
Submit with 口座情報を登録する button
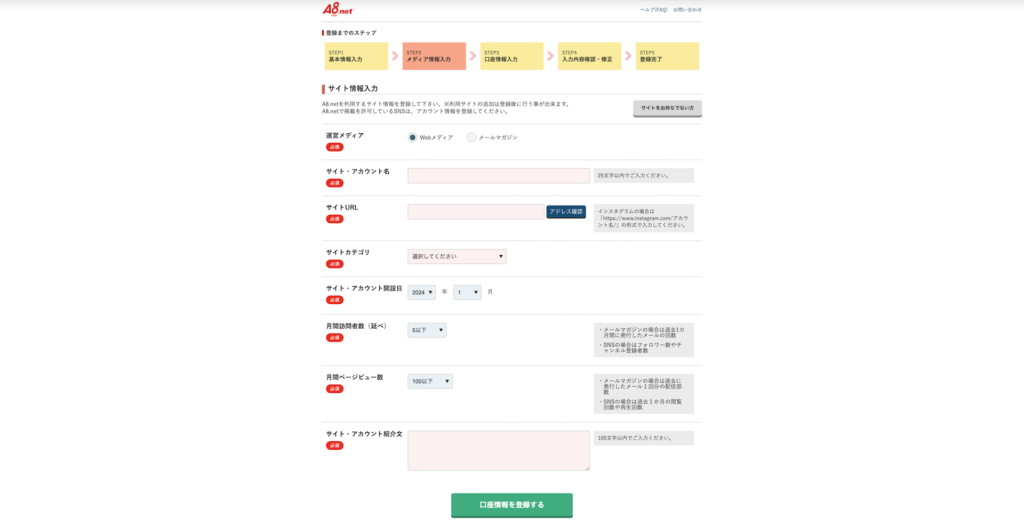[x=512, y=505]
